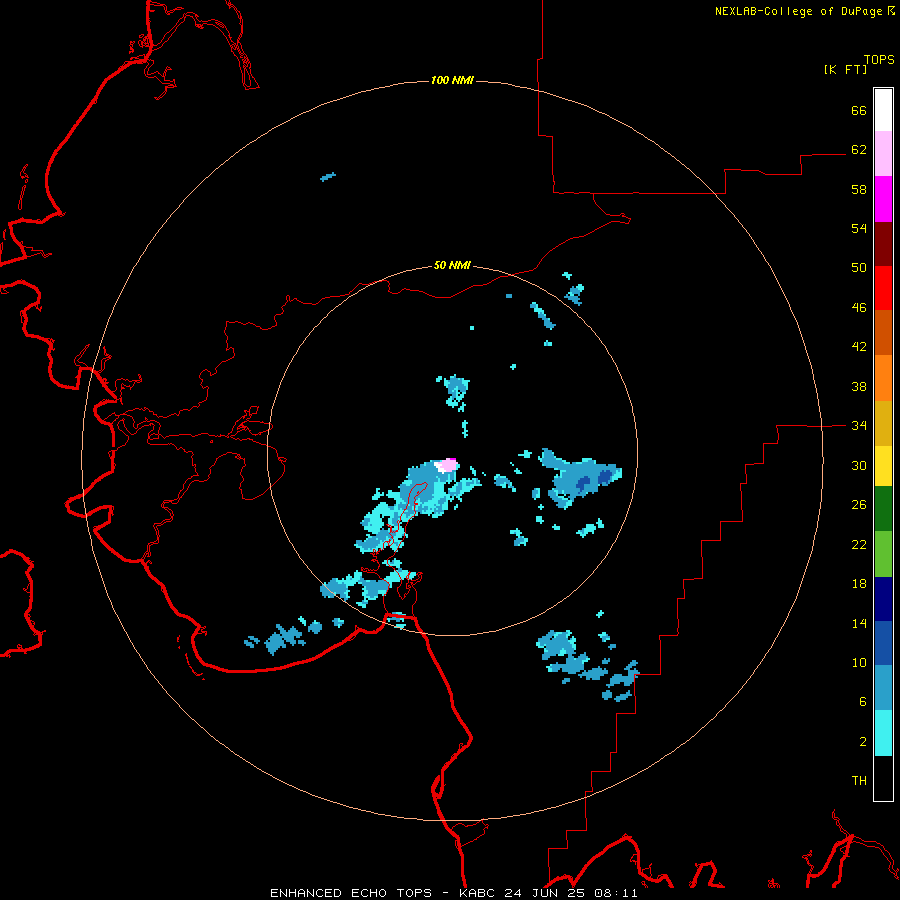Click the gold legend swatch
The width and height of the screenshot is (900, 900).
883,423
